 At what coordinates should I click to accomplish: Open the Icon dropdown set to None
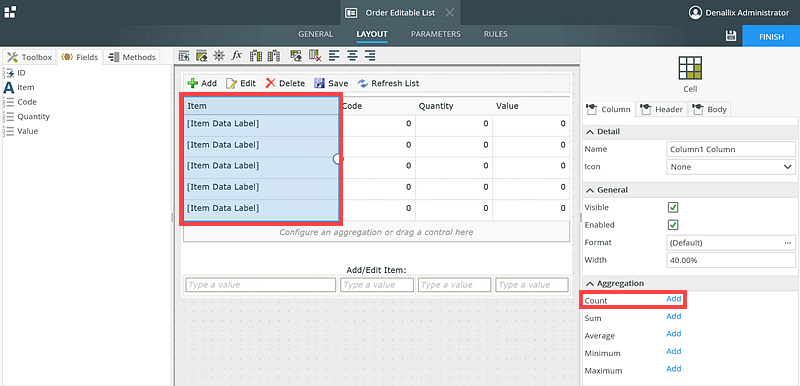click(731, 167)
